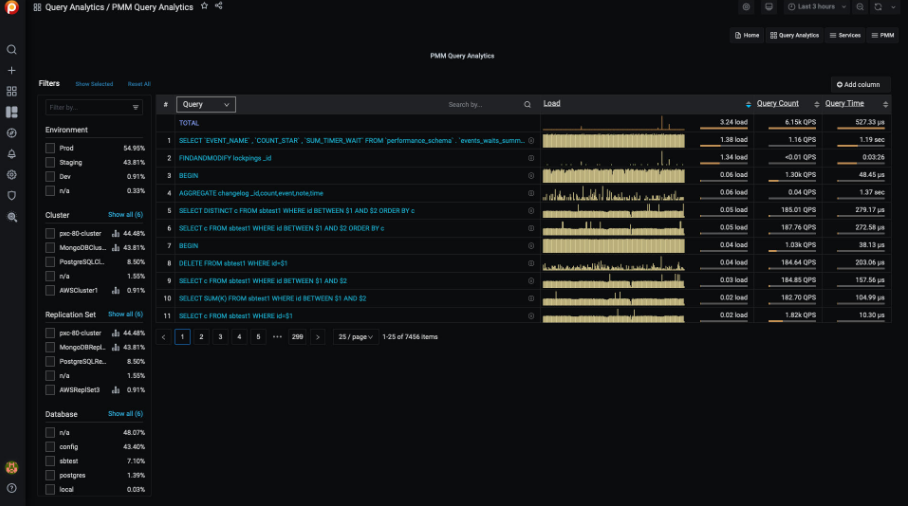This screenshot has width=909, height=506.
Task: Open the Configuration gear icon
Action: (x=12, y=174)
